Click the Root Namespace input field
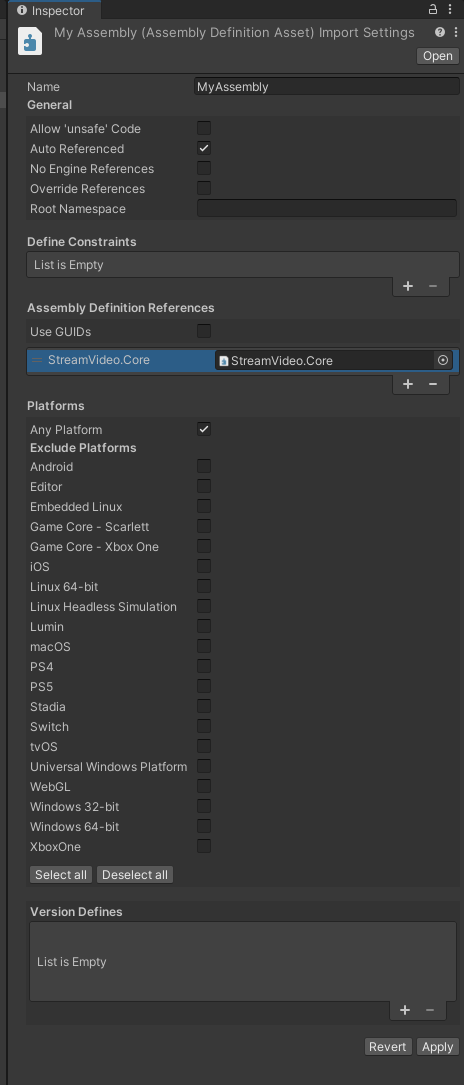This screenshot has width=464, height=1085. click(x=326, y=208)
